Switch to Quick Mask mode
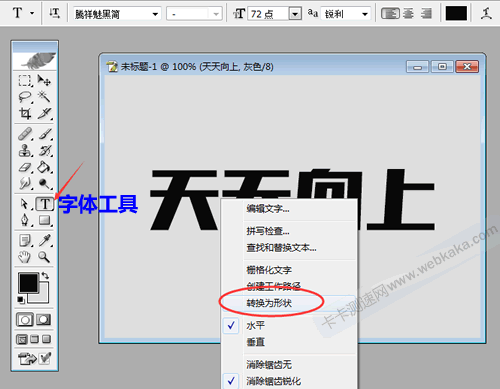The height and width of the screenshot is (389, 500). pyautogui.click(x=43, y=320)
